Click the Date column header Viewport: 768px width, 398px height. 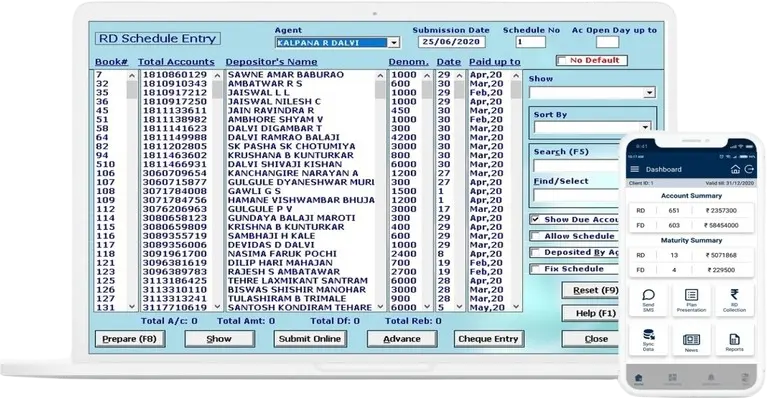[x=449, y=62]
